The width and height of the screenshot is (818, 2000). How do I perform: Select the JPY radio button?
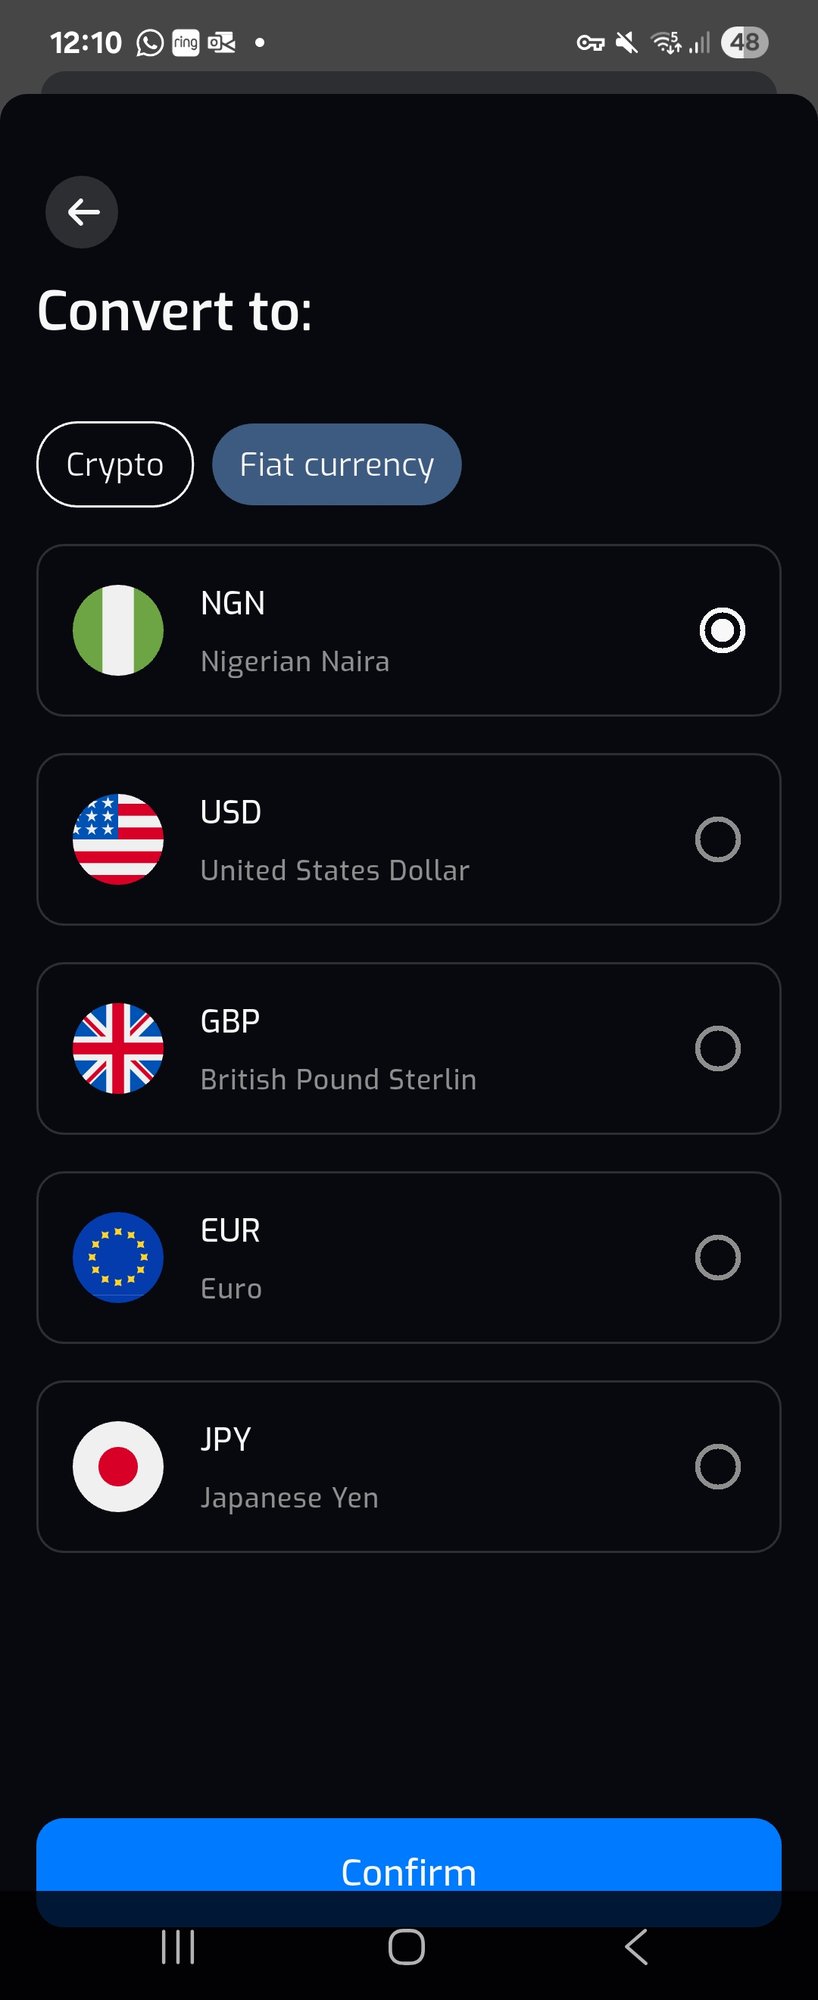718,1466
